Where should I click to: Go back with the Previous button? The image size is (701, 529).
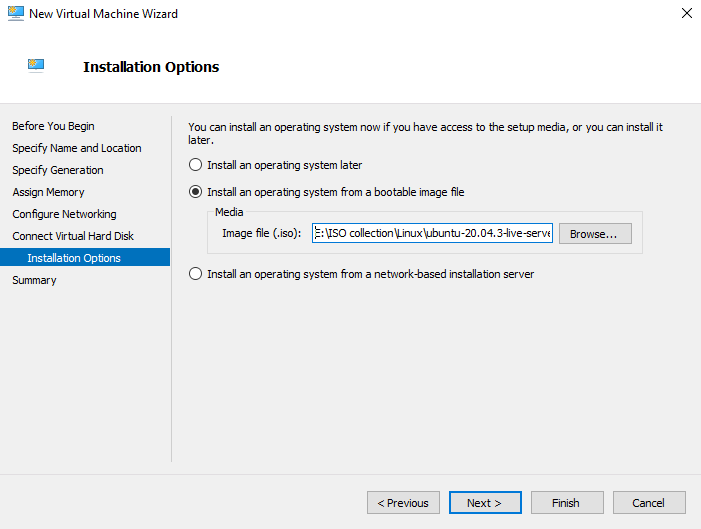[x=404, y=503]
